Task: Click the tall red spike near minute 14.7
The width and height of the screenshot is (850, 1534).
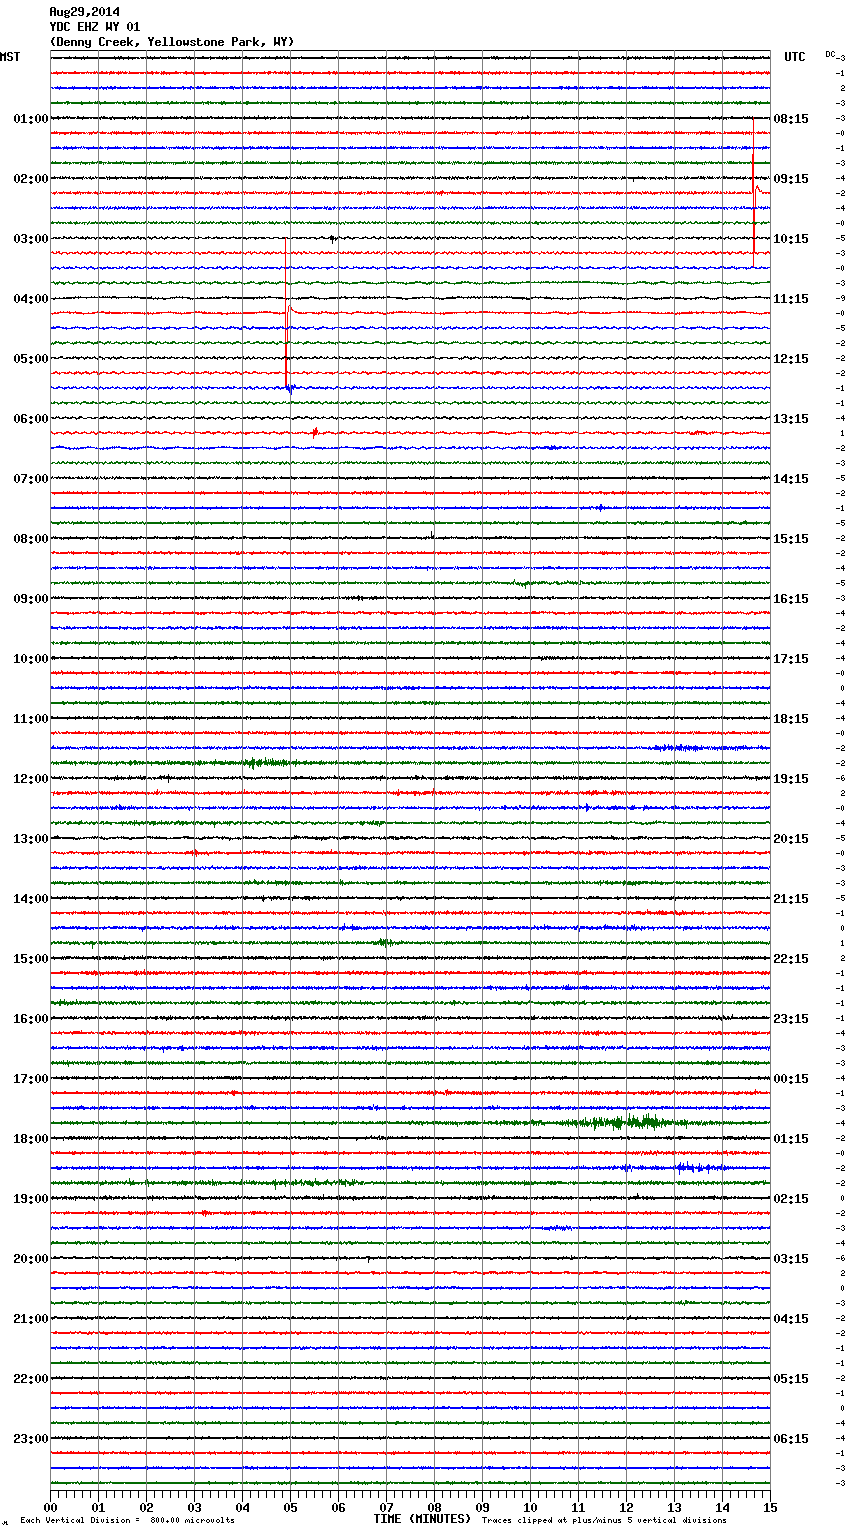Action: pyautogui.click(x=754, y=190)
